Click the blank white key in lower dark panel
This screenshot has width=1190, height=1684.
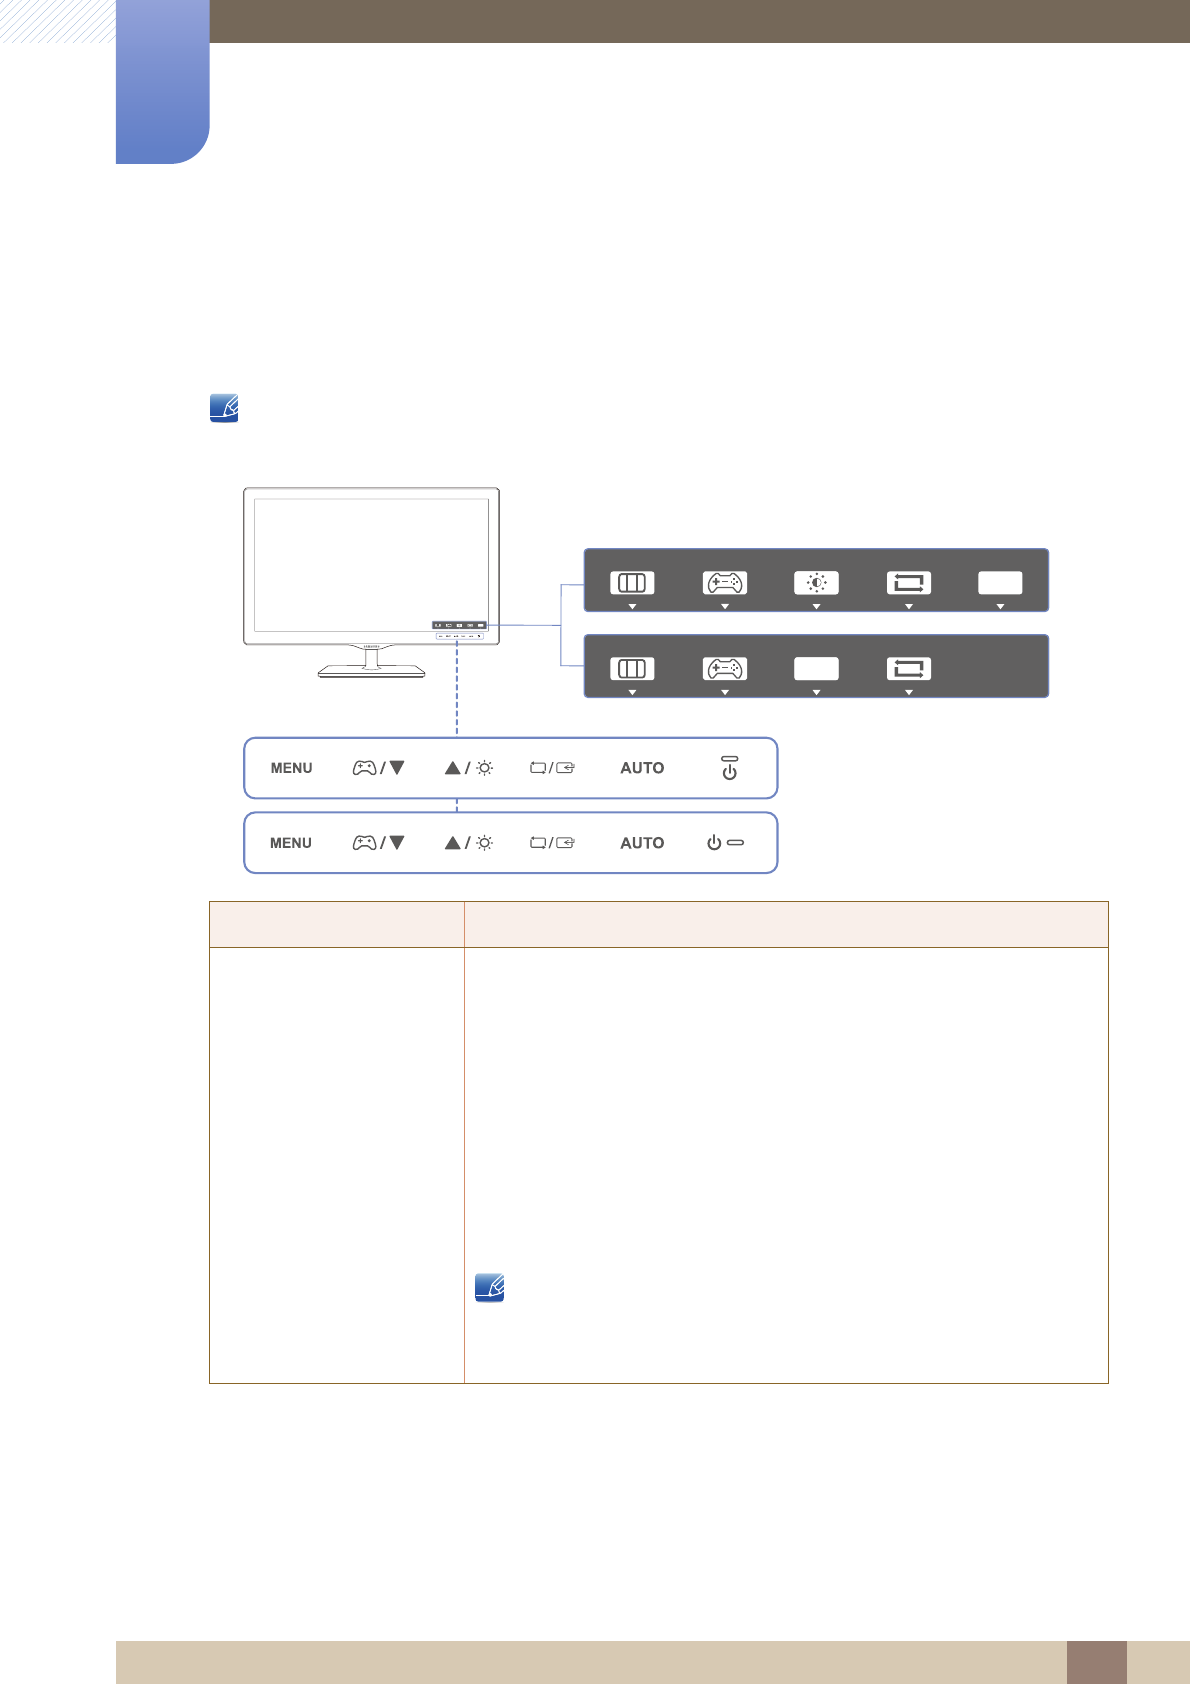[x=816, y=669]
